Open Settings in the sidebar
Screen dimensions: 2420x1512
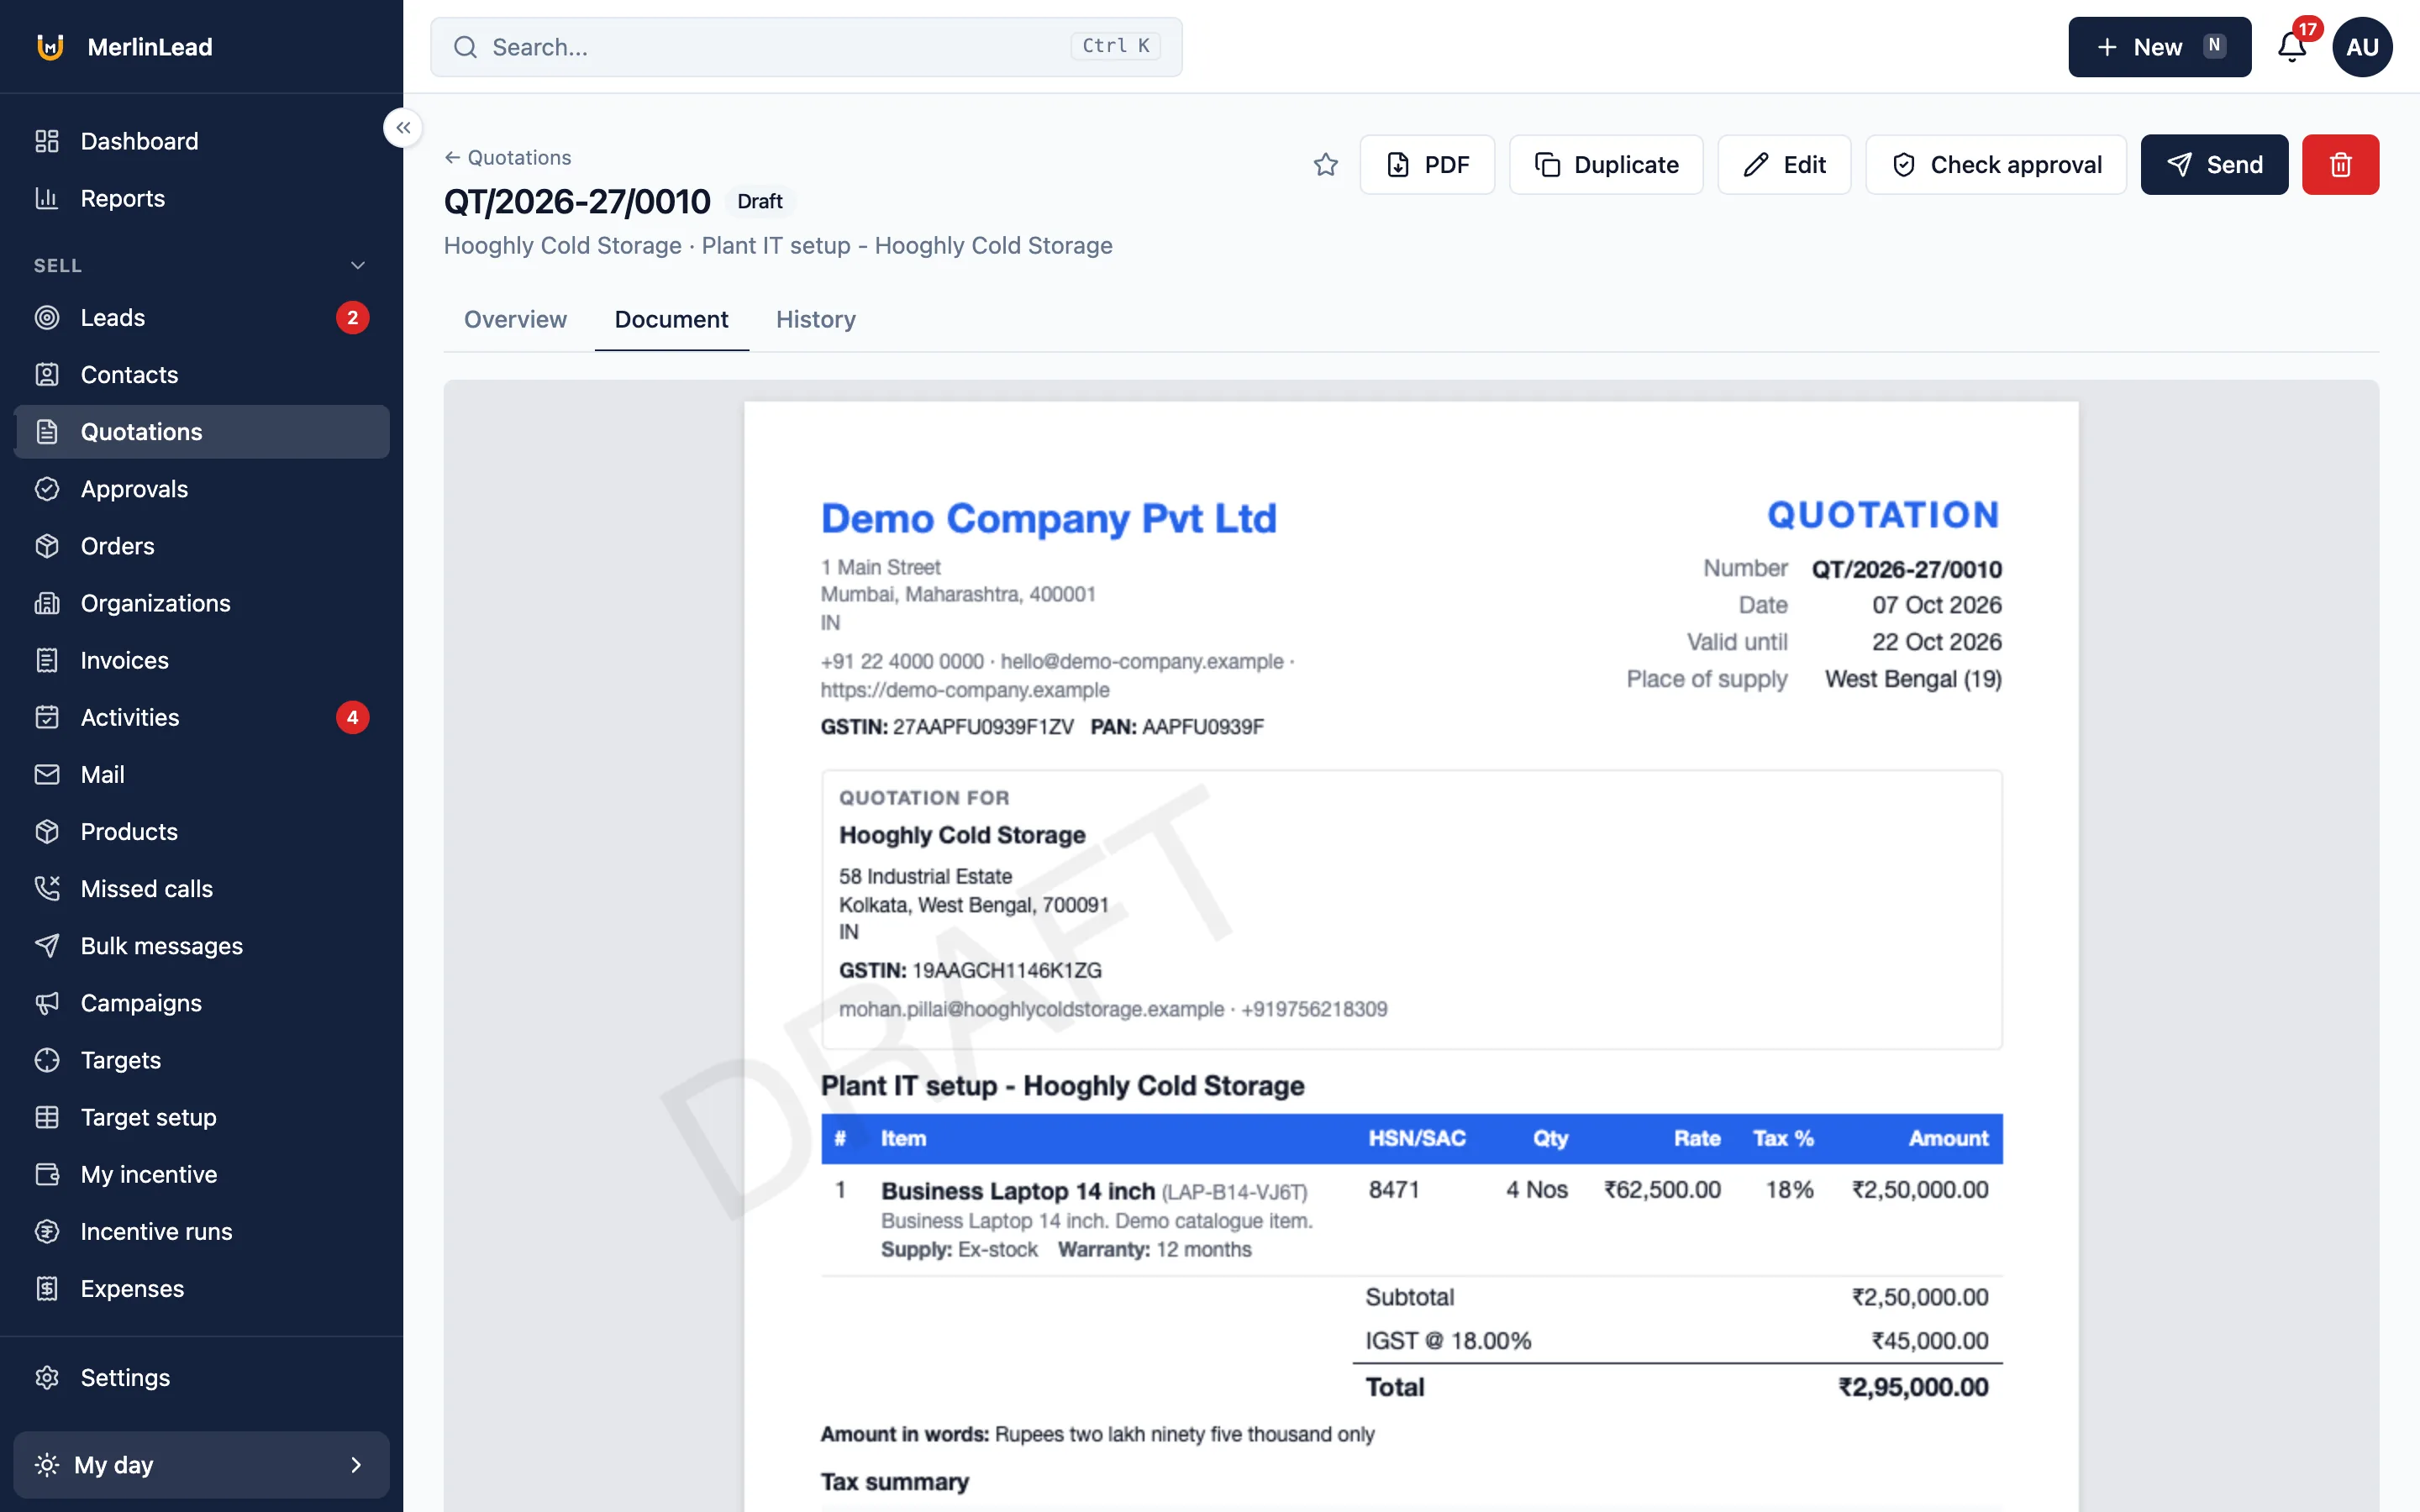202,1377
